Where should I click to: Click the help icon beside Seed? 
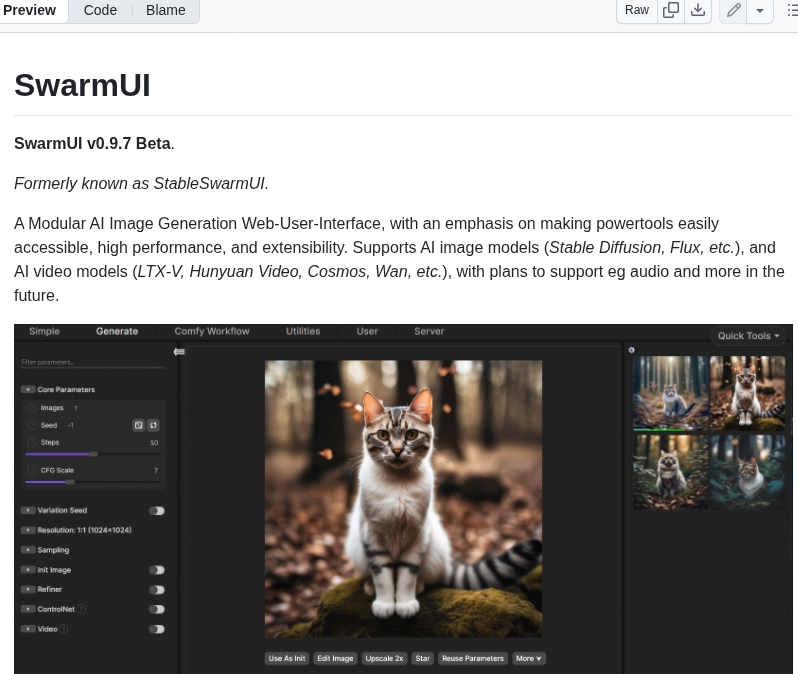point(32,425)
